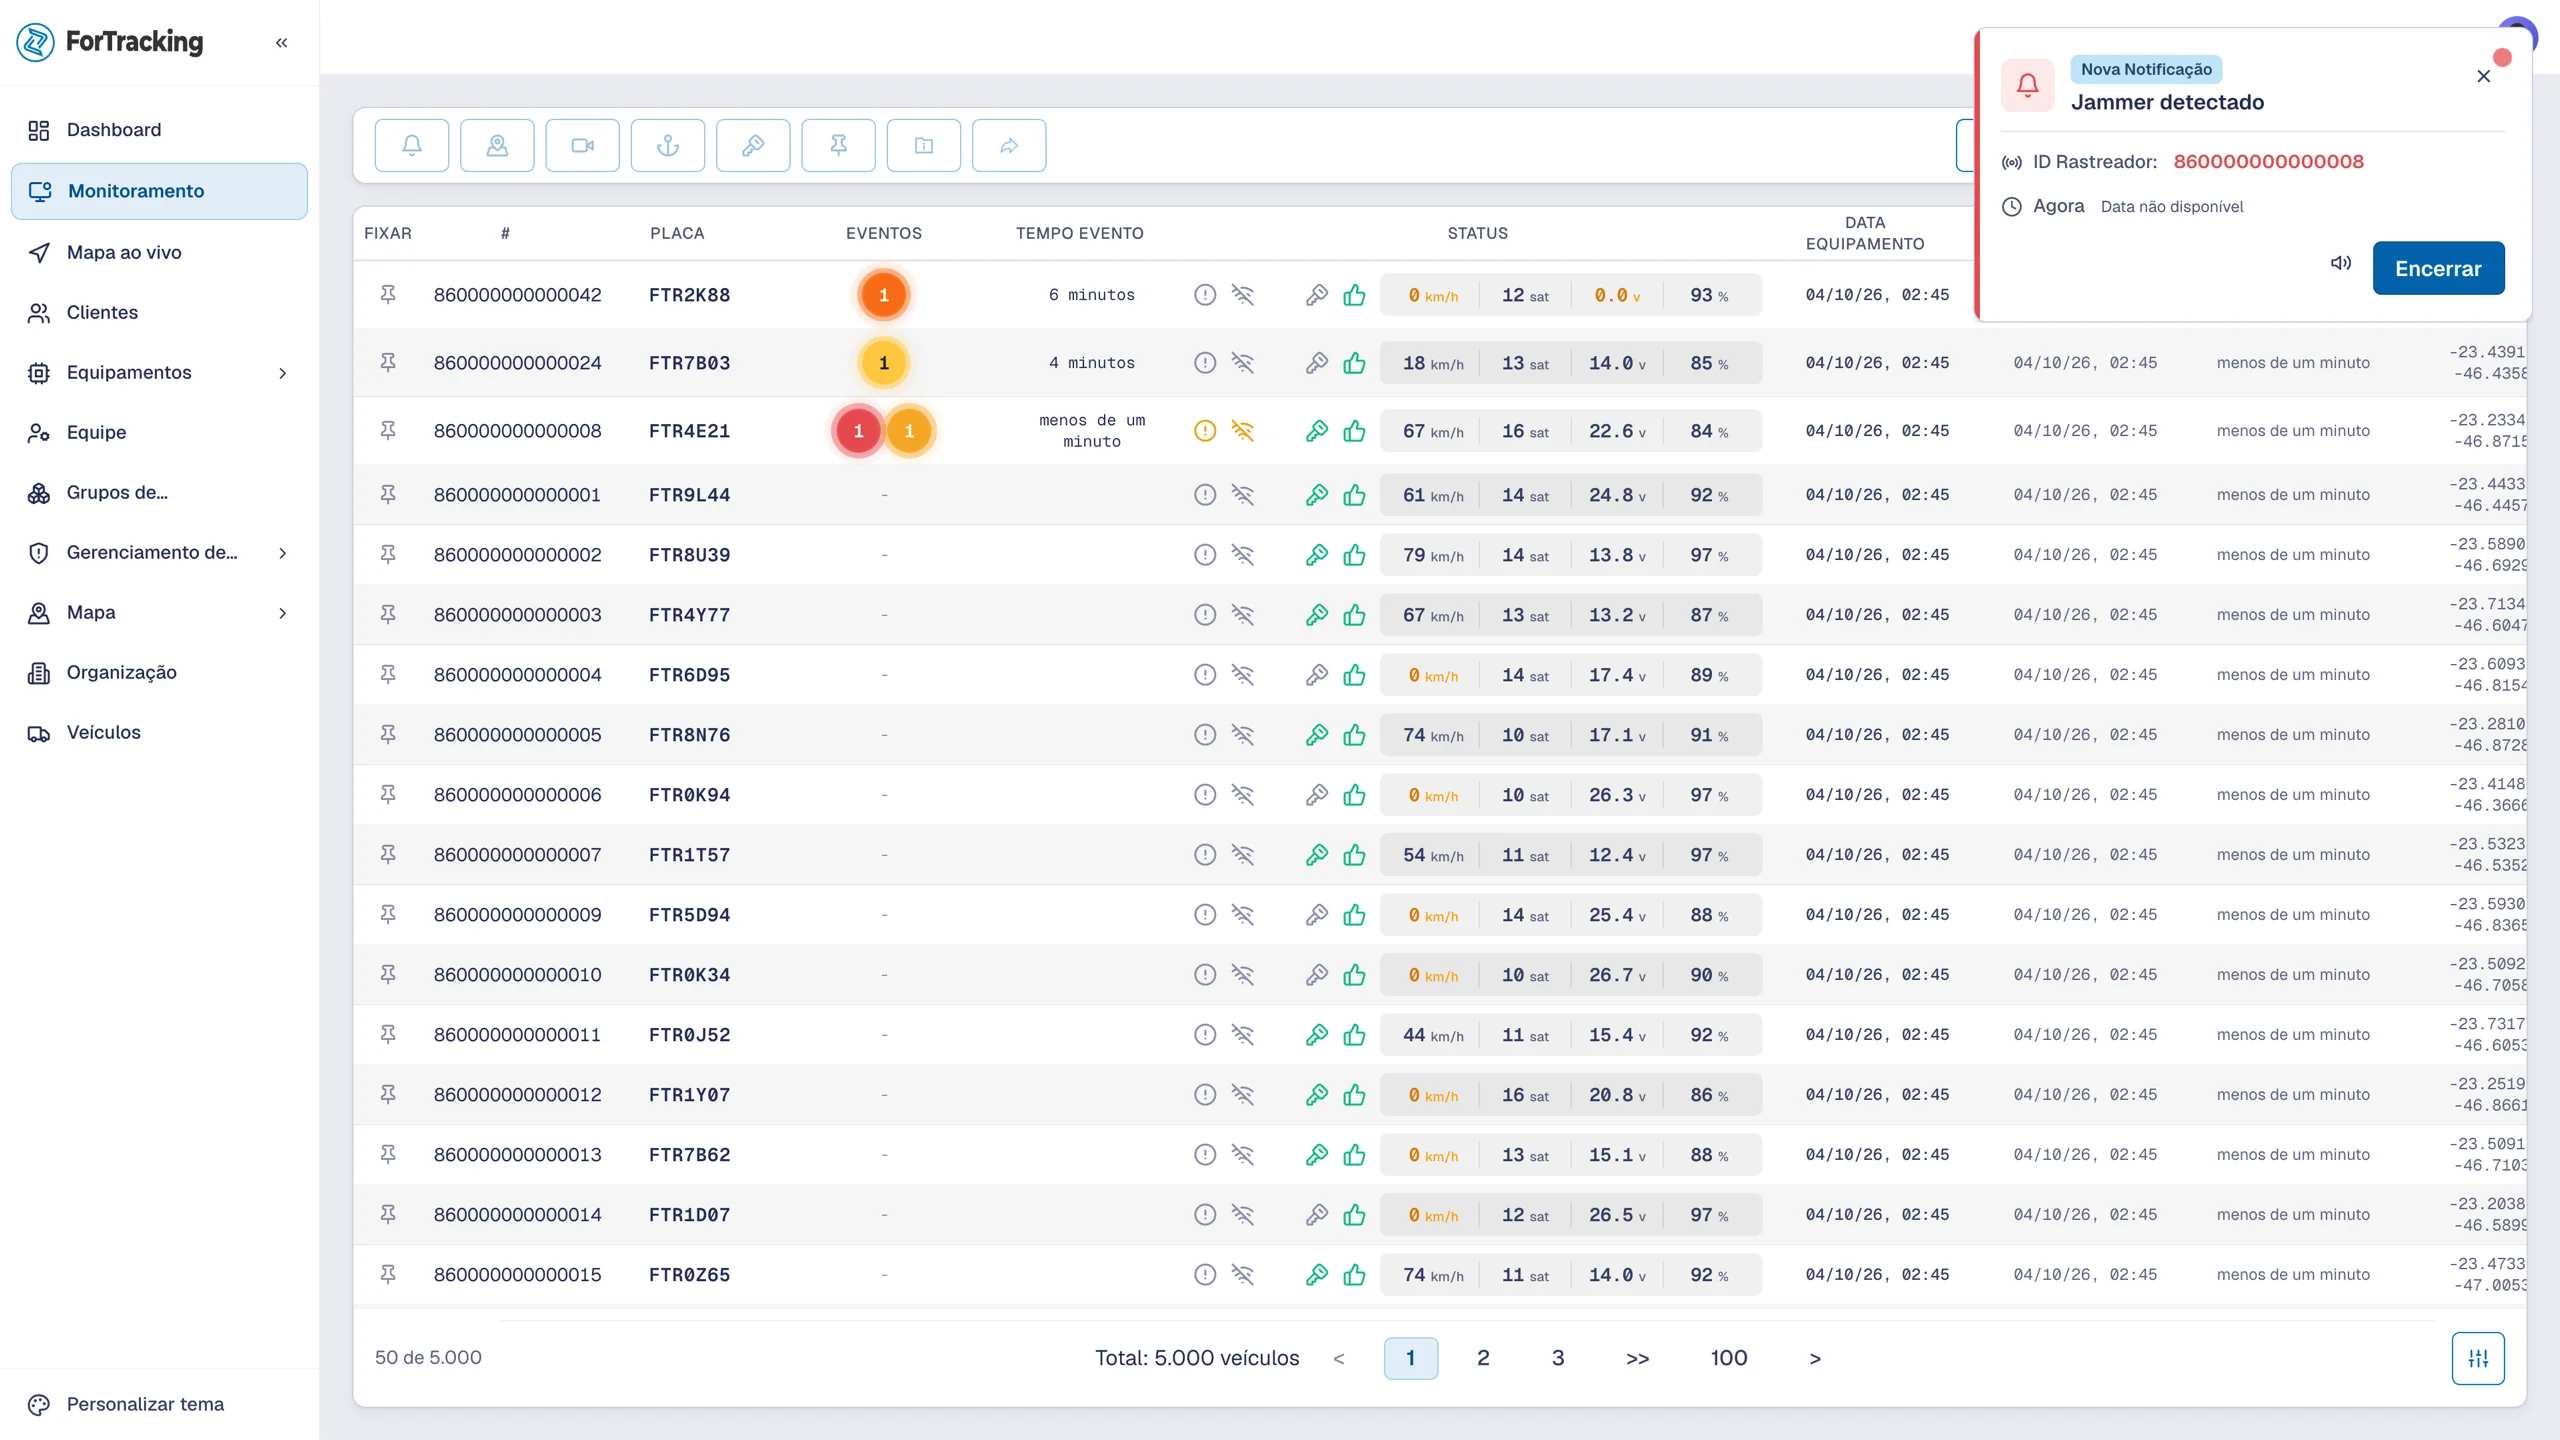Open the bell alerts toolbar button

point(412,146)
